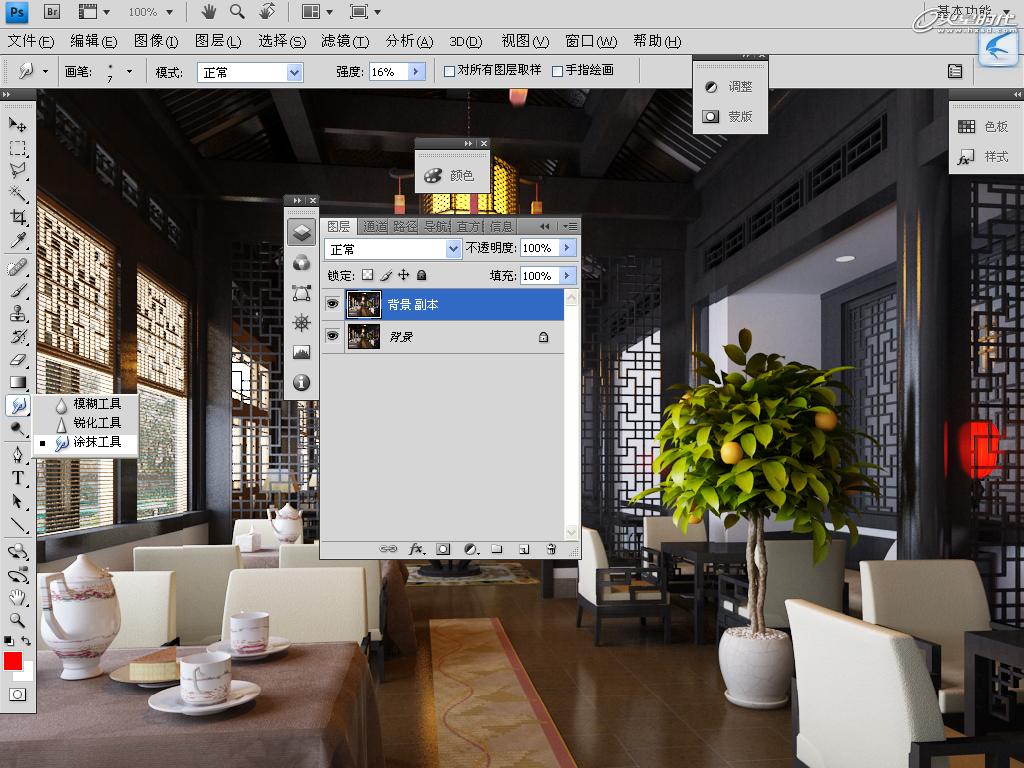Open the 颜色 panel

click(x=450, y=175)
